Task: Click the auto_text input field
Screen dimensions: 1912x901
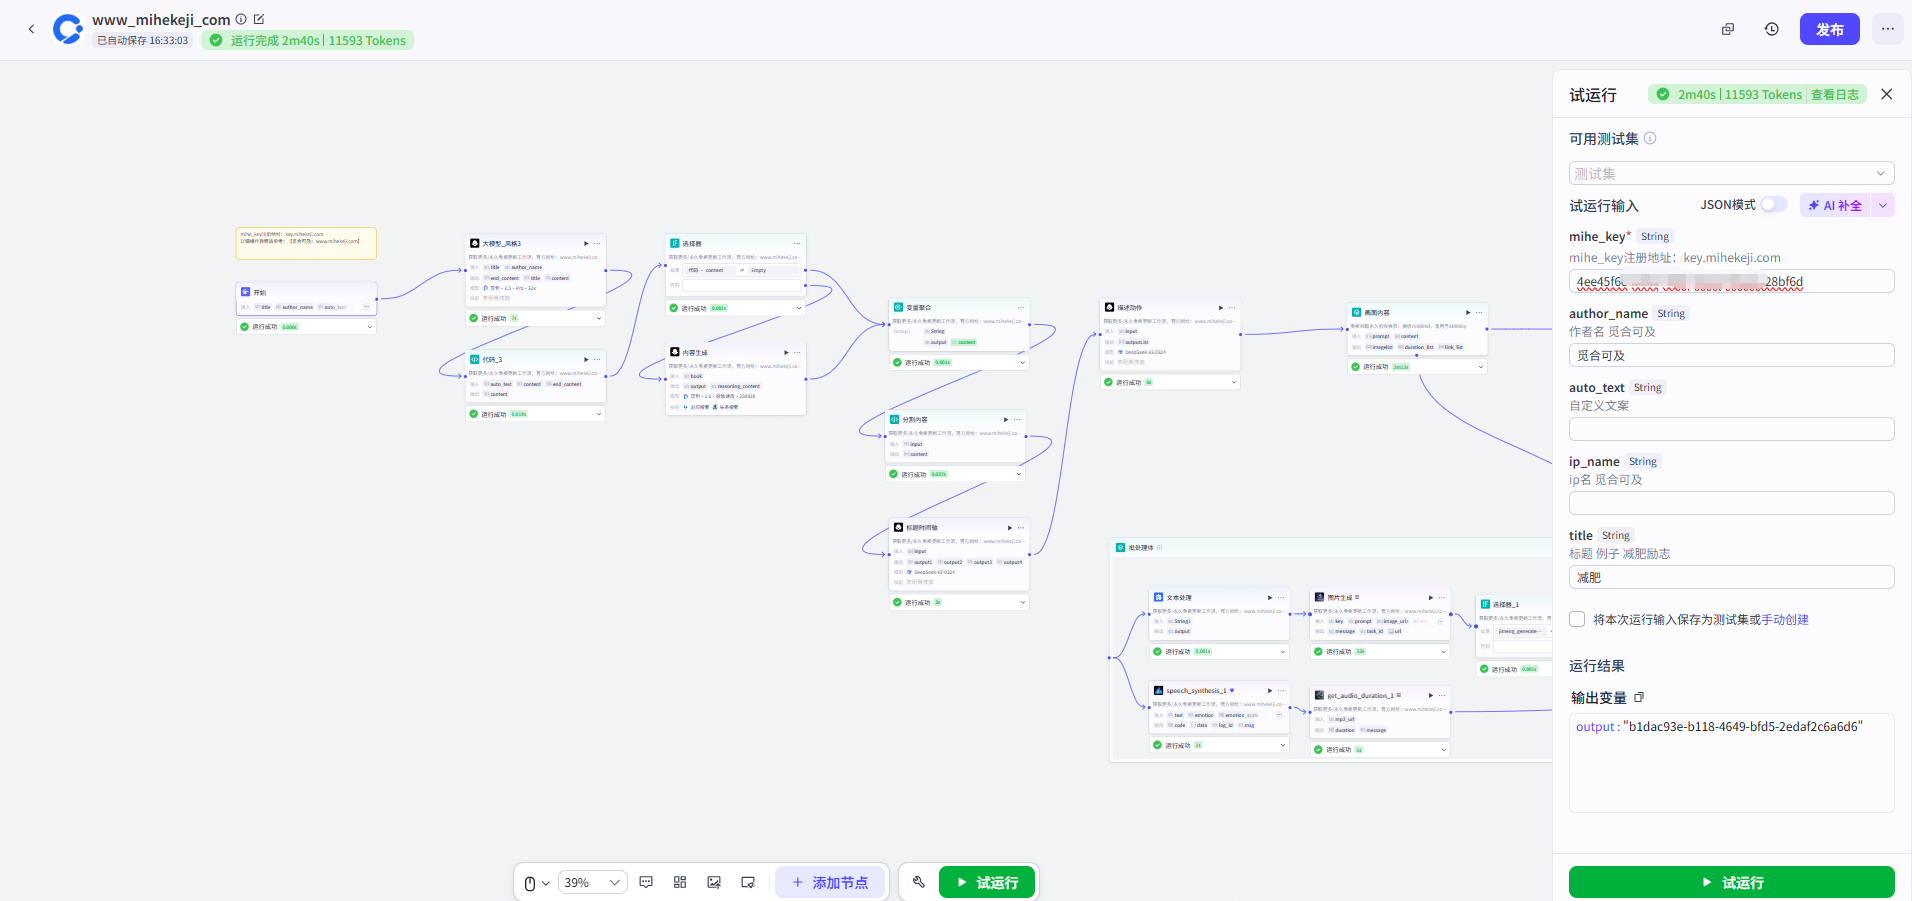Action: (x=1731, y=429)
